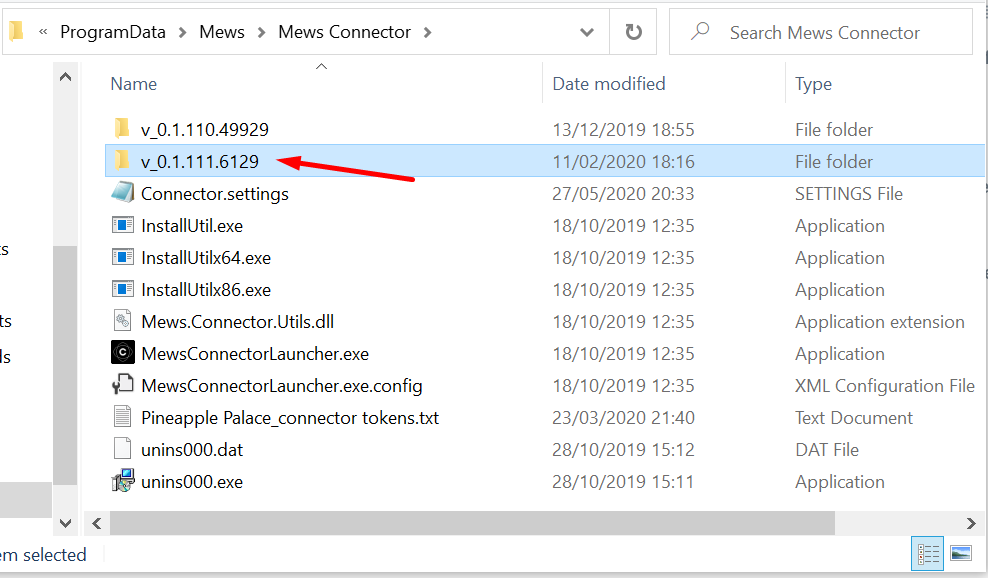988x578 pixels.
Task: Select Pineapple Palace_connector tokens.txt file name
Action: tap(290, 418)
